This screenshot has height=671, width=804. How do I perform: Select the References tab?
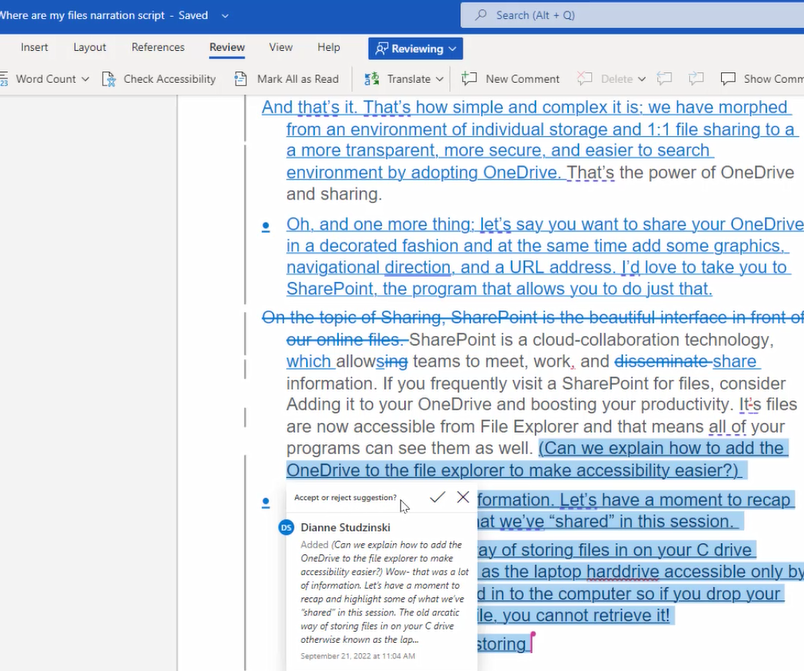pos(157,46)
